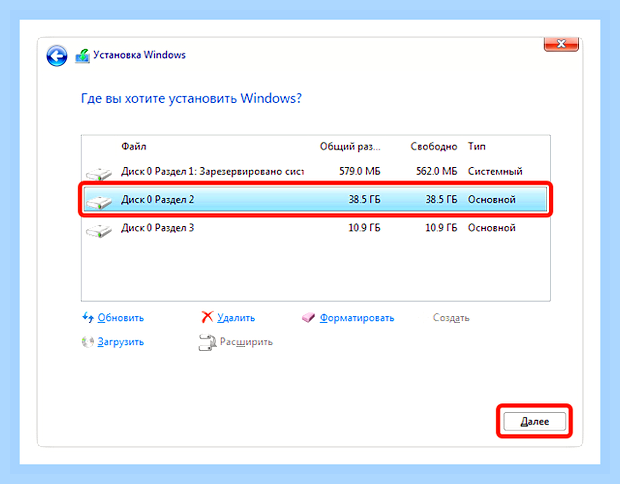Click the 579.0 МБ total size cell
This screenshot has width=620, height=484.
360,172
